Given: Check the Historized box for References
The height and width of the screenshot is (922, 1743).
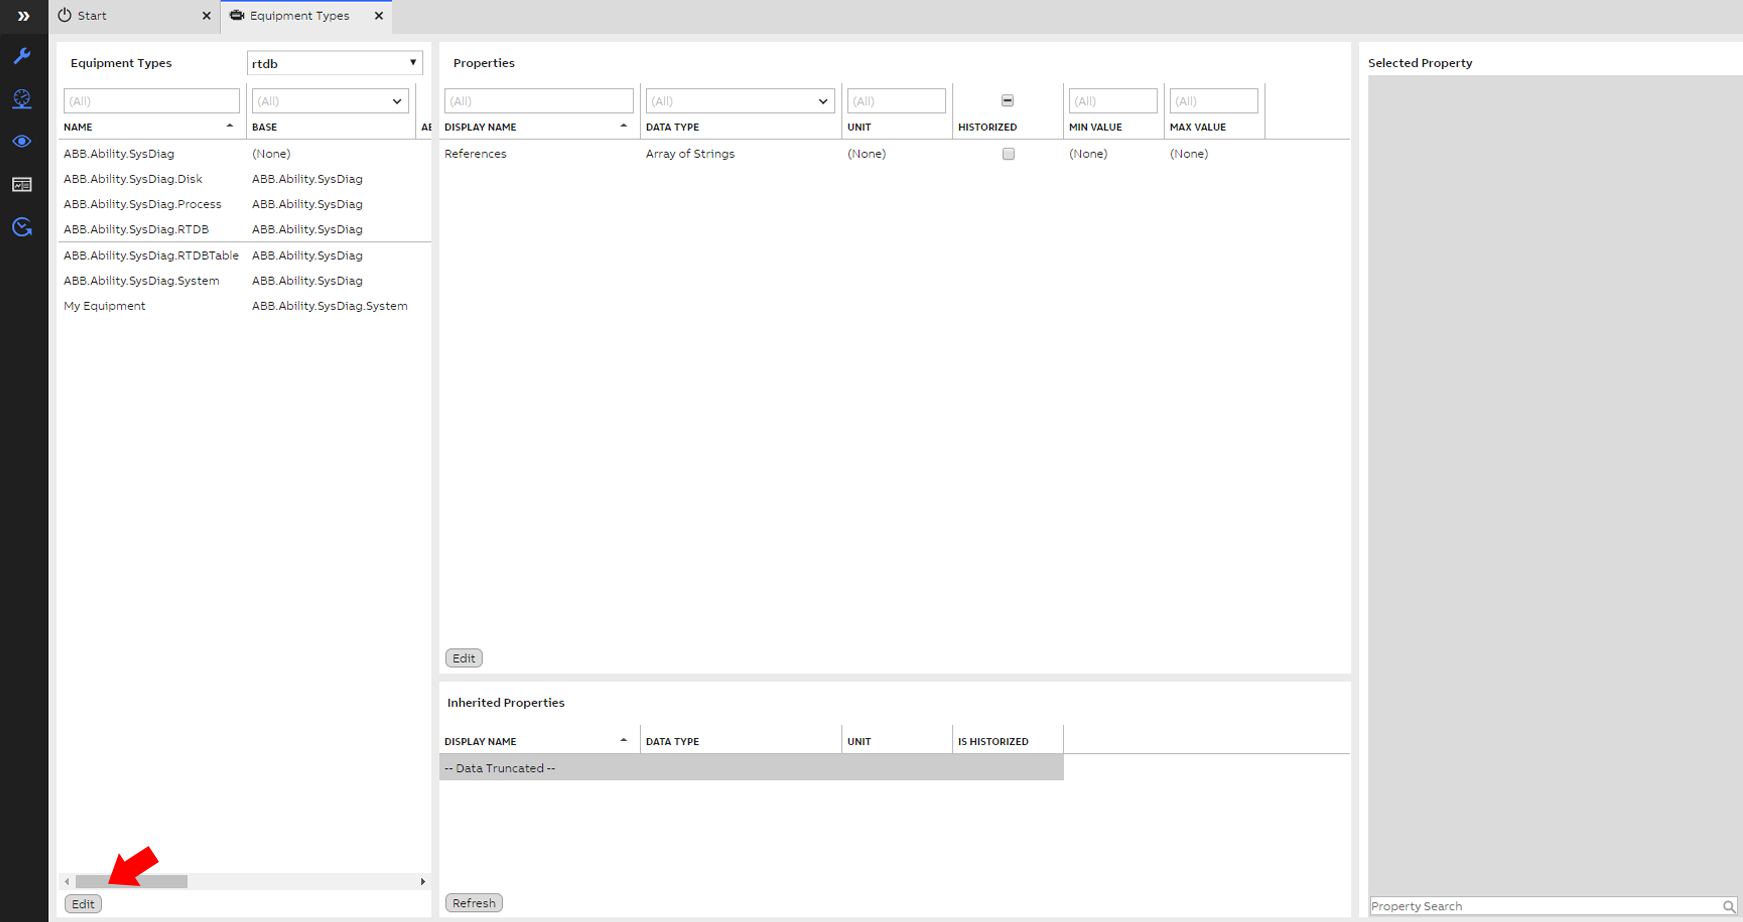Looking at the screenshot, I should [1008, 154].
